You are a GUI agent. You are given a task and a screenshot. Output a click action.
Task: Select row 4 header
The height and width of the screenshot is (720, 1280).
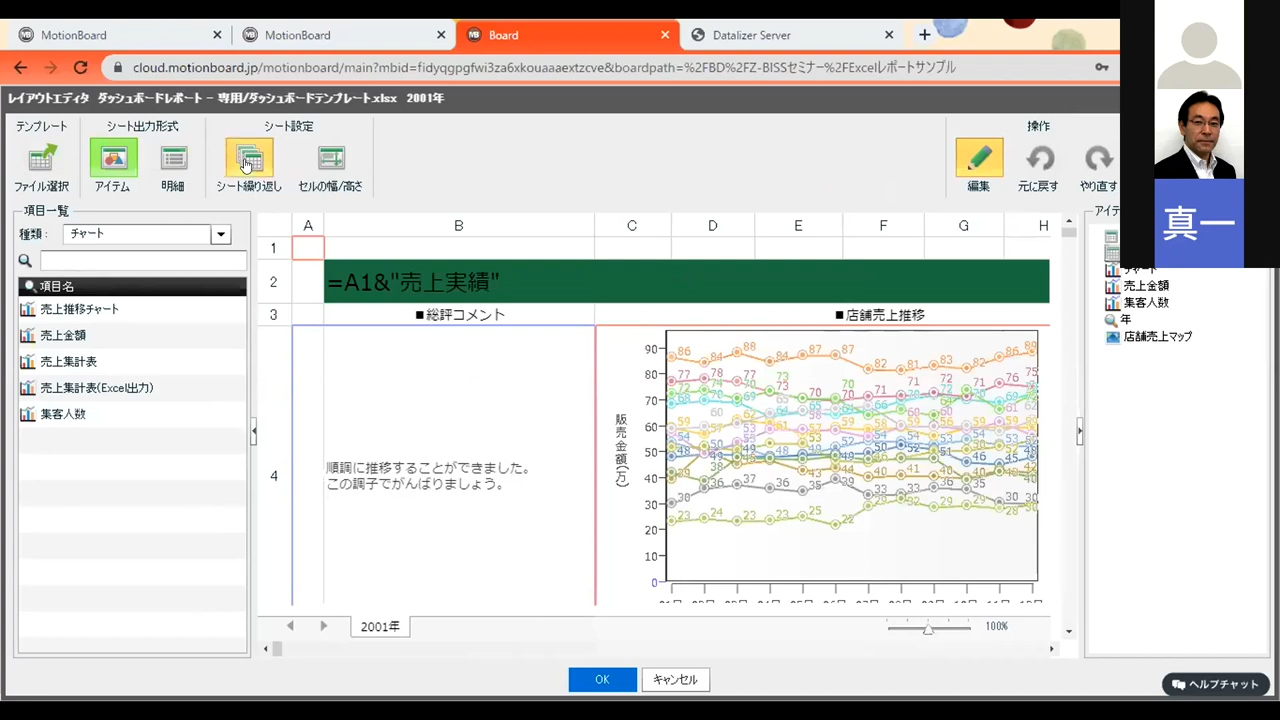[x=274, y=476]
